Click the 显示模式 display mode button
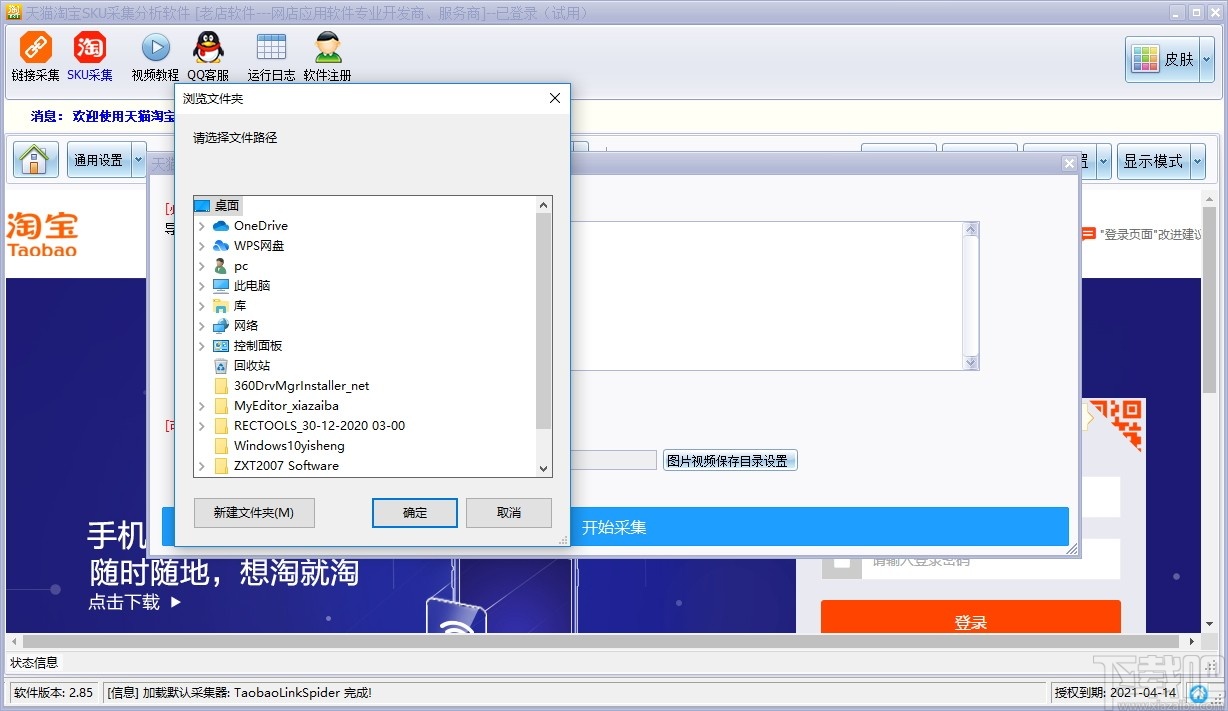This screenshot has height=711, width=1228. (x=1153, y=160)
